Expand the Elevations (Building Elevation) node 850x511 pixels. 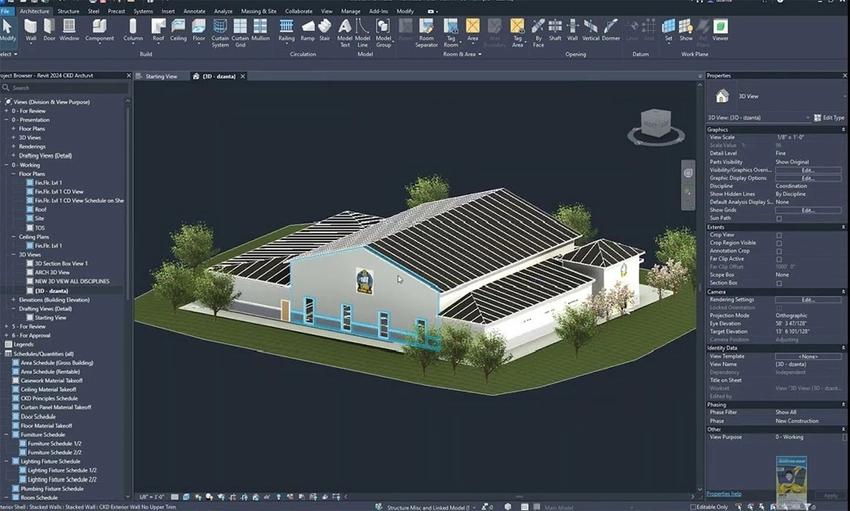13,299
